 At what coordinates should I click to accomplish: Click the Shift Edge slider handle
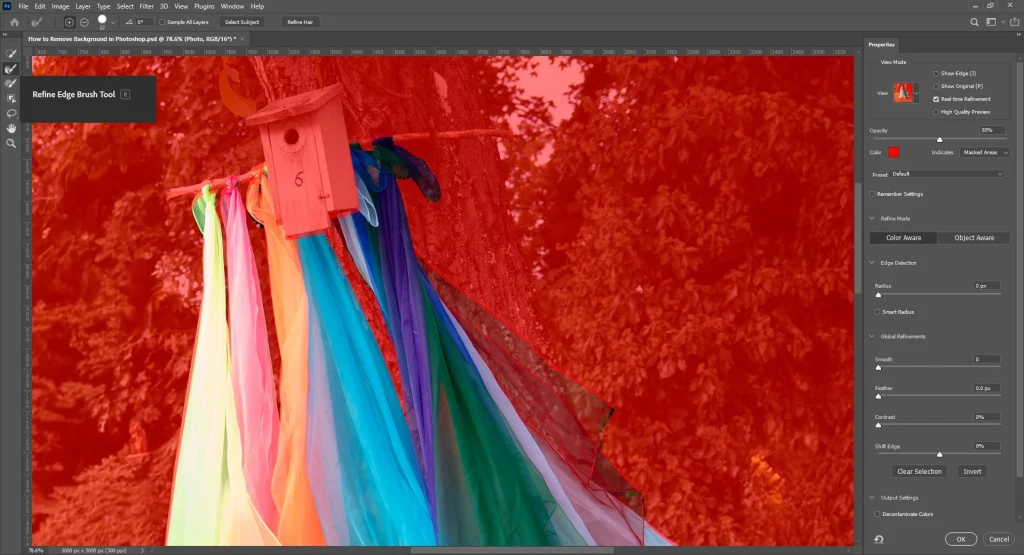(x=940, y=454)
